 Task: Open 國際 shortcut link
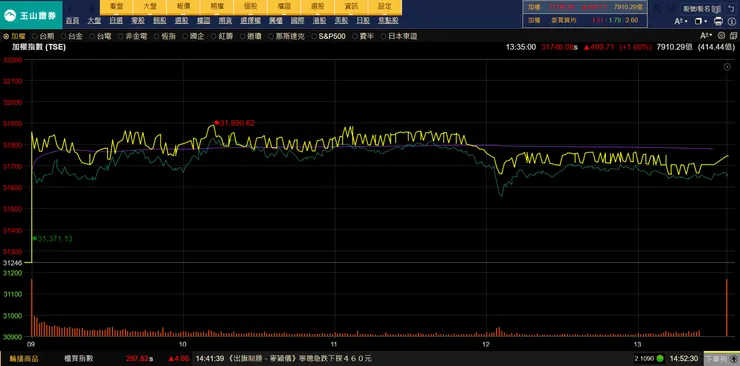click(297, 21)
